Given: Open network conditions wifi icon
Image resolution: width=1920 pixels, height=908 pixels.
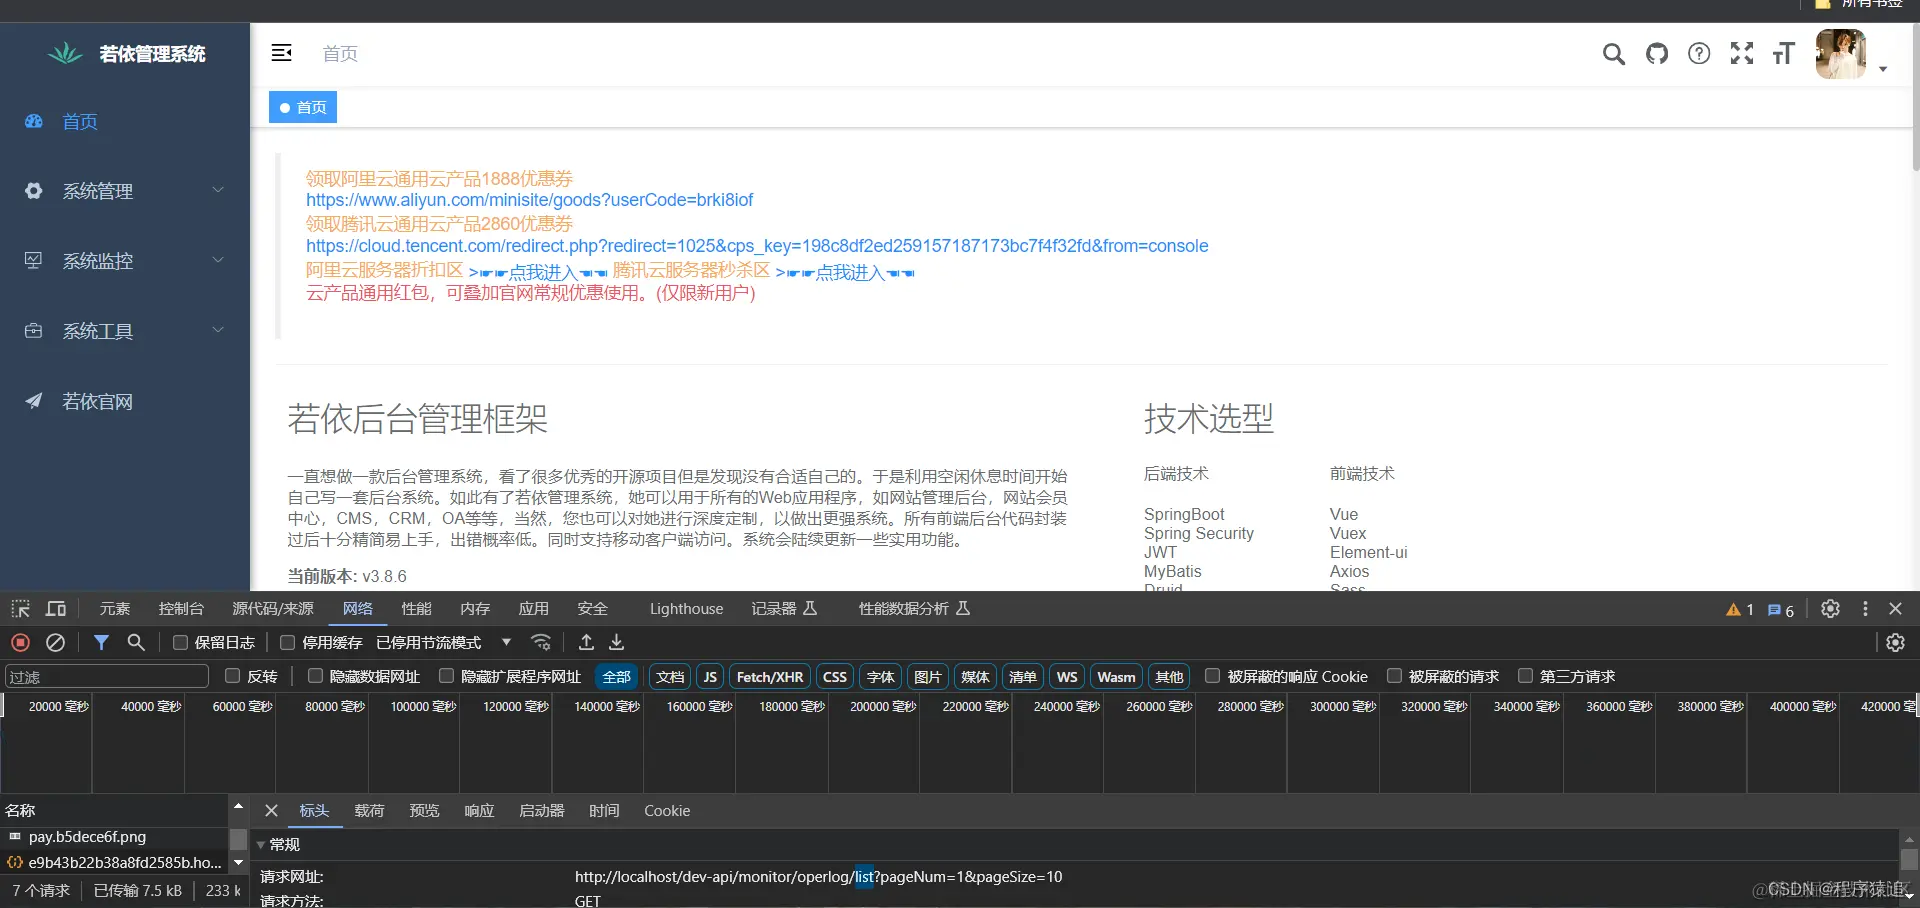Looking at the screenshot, I should coord(541,642).
